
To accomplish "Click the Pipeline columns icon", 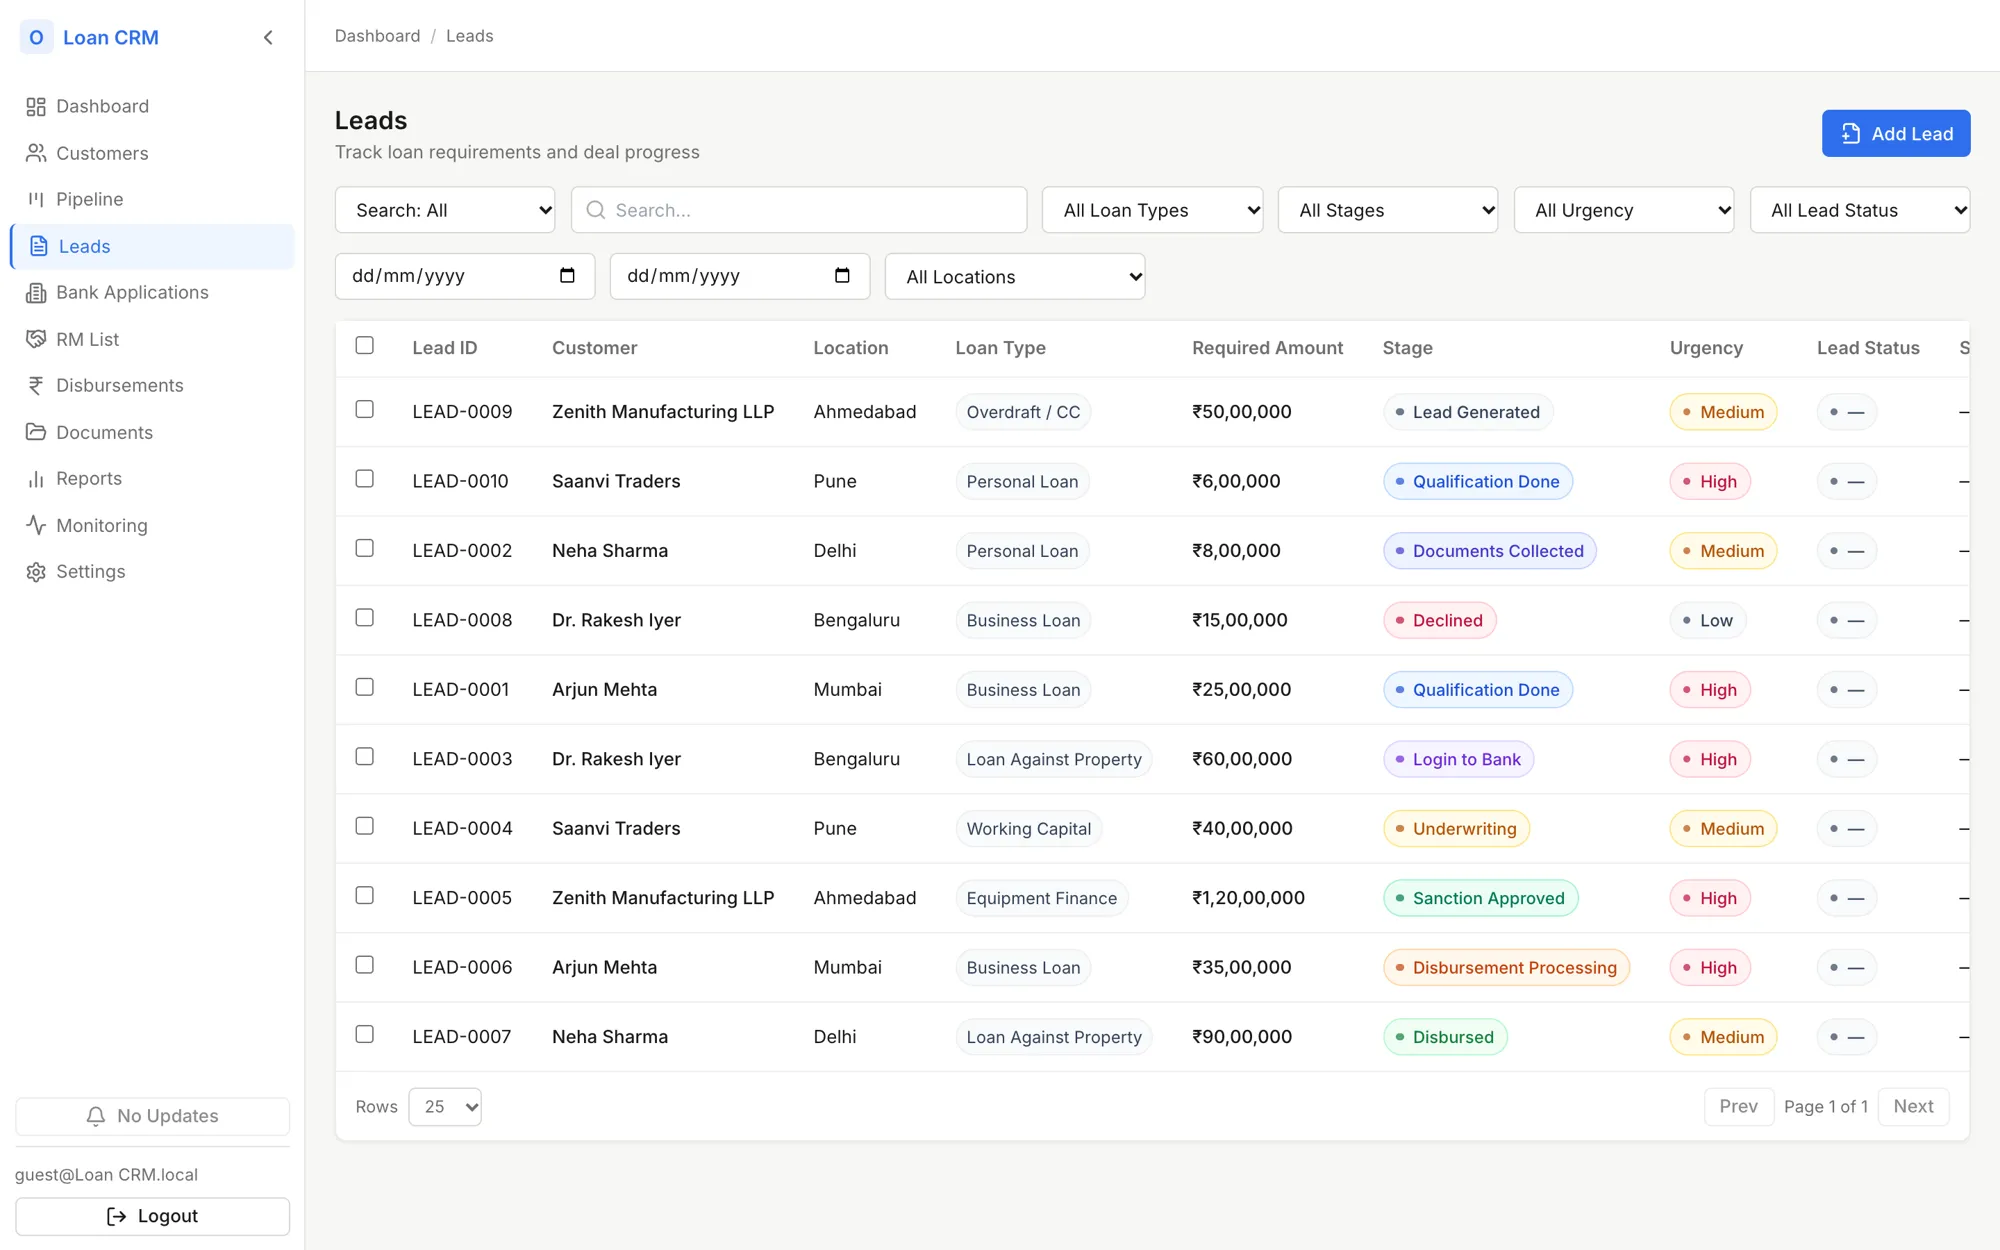I will (x=36, y=199).
